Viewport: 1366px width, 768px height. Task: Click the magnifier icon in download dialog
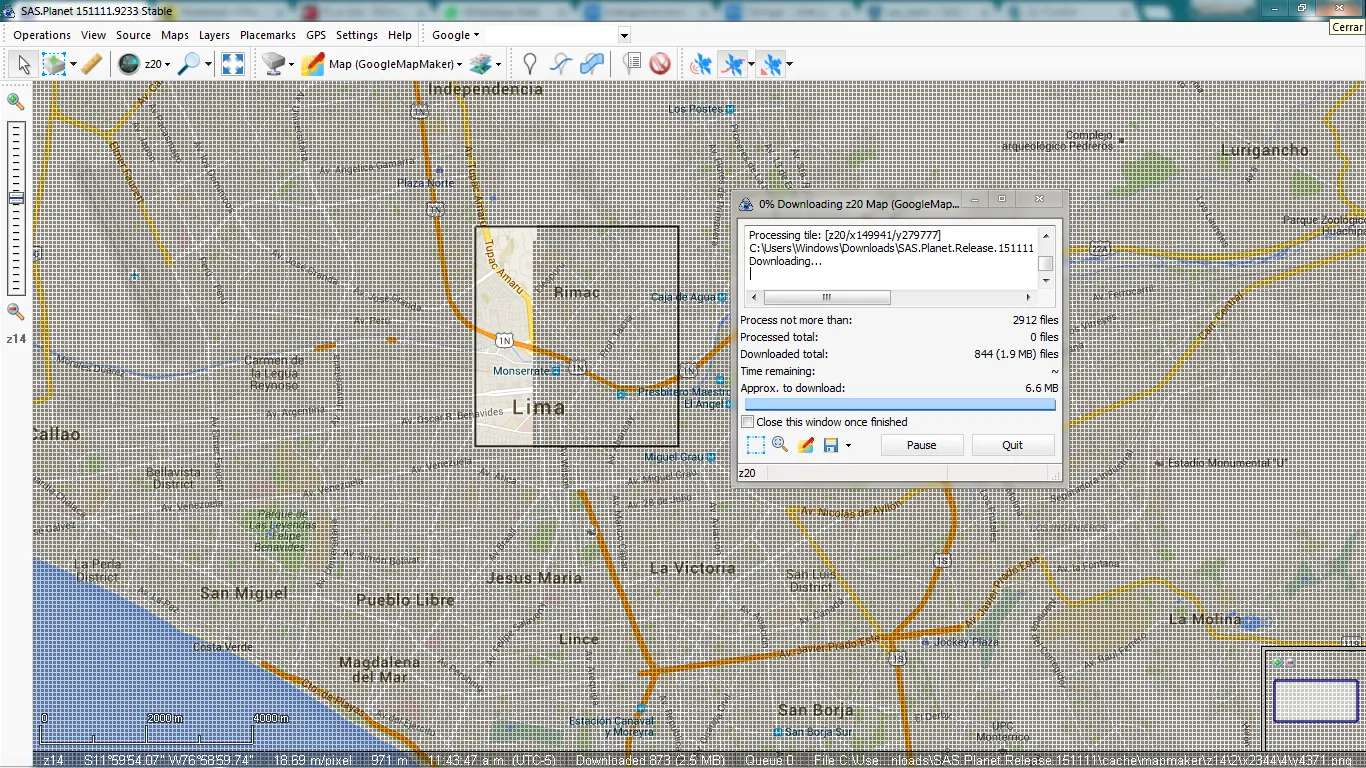780,445
